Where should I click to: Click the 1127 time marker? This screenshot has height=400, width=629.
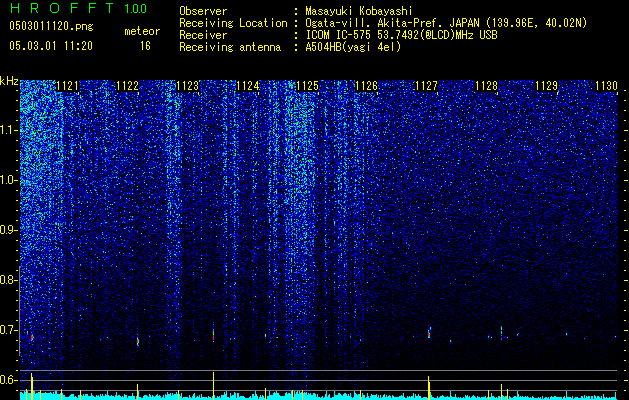(426, 86)
